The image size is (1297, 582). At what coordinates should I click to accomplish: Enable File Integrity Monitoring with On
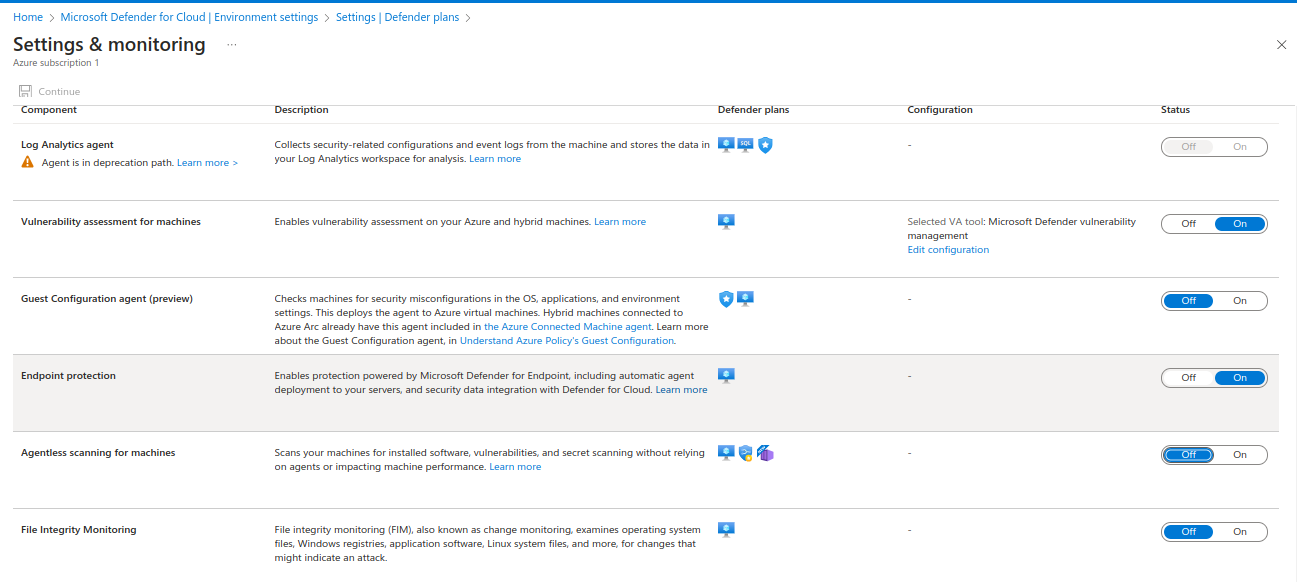[1240, 532]
